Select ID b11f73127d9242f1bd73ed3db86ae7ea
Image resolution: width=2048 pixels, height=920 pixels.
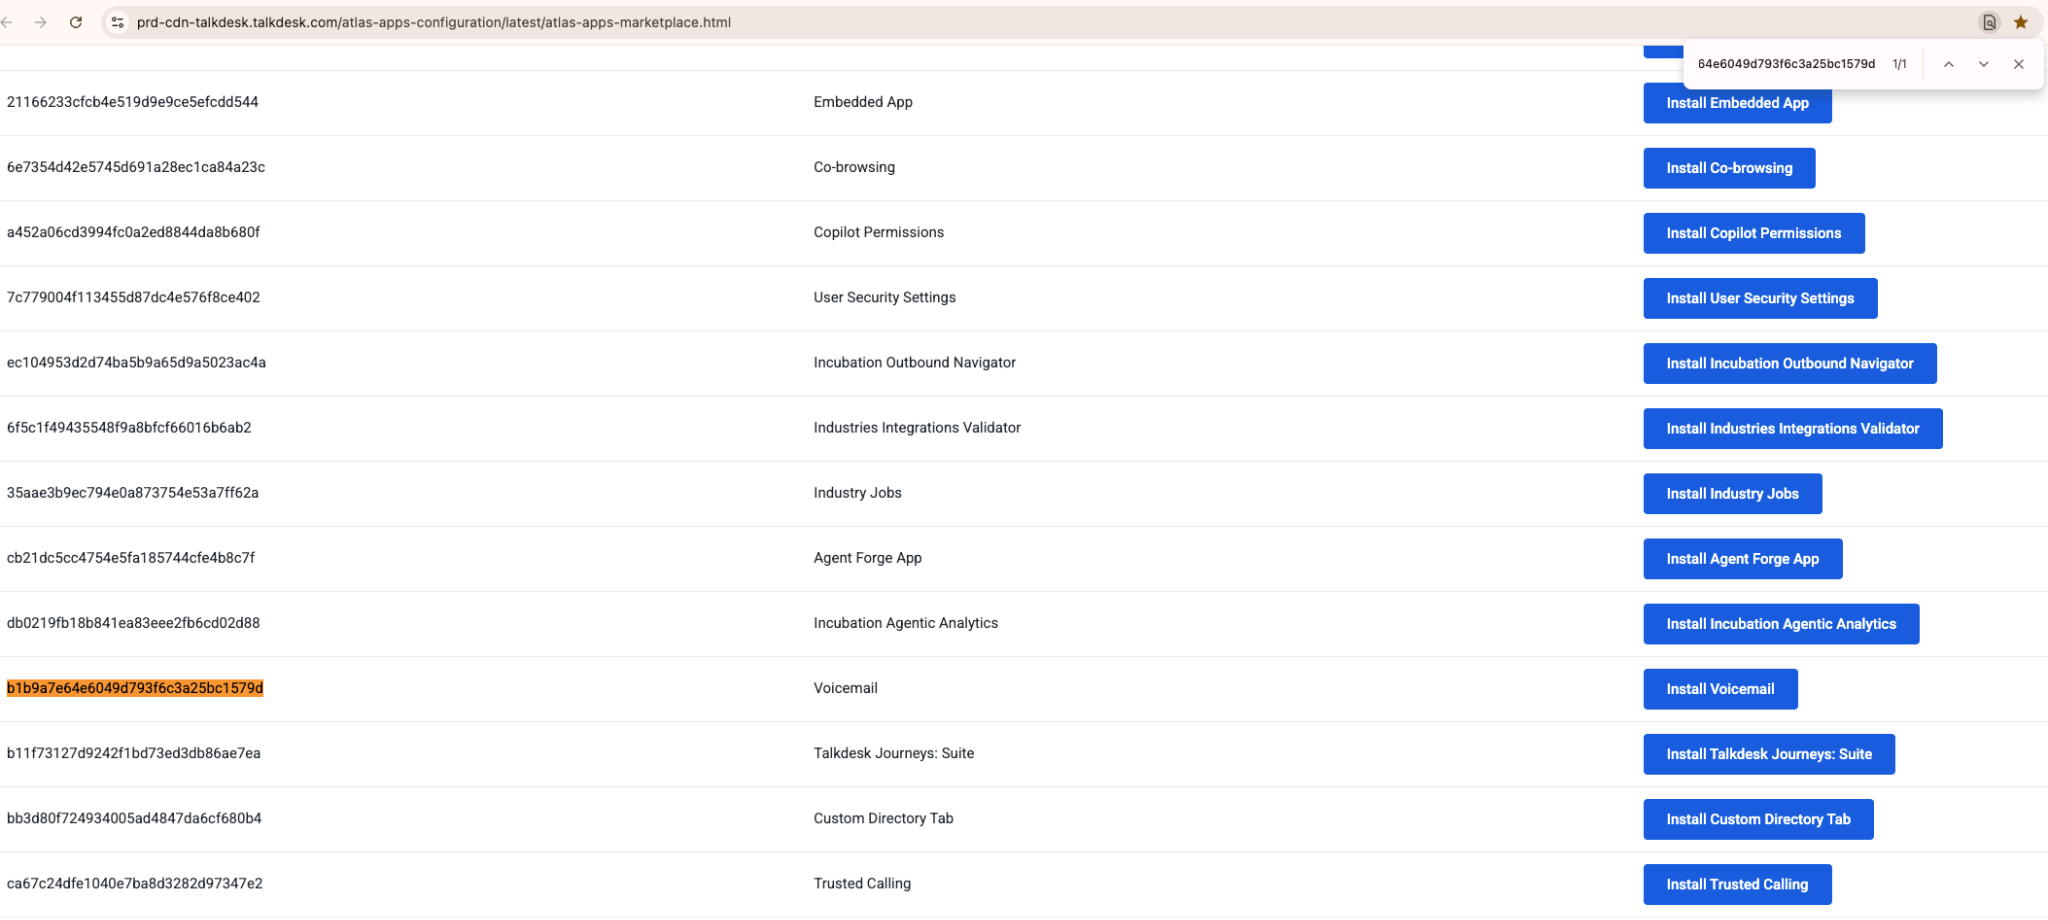(133, 753)
